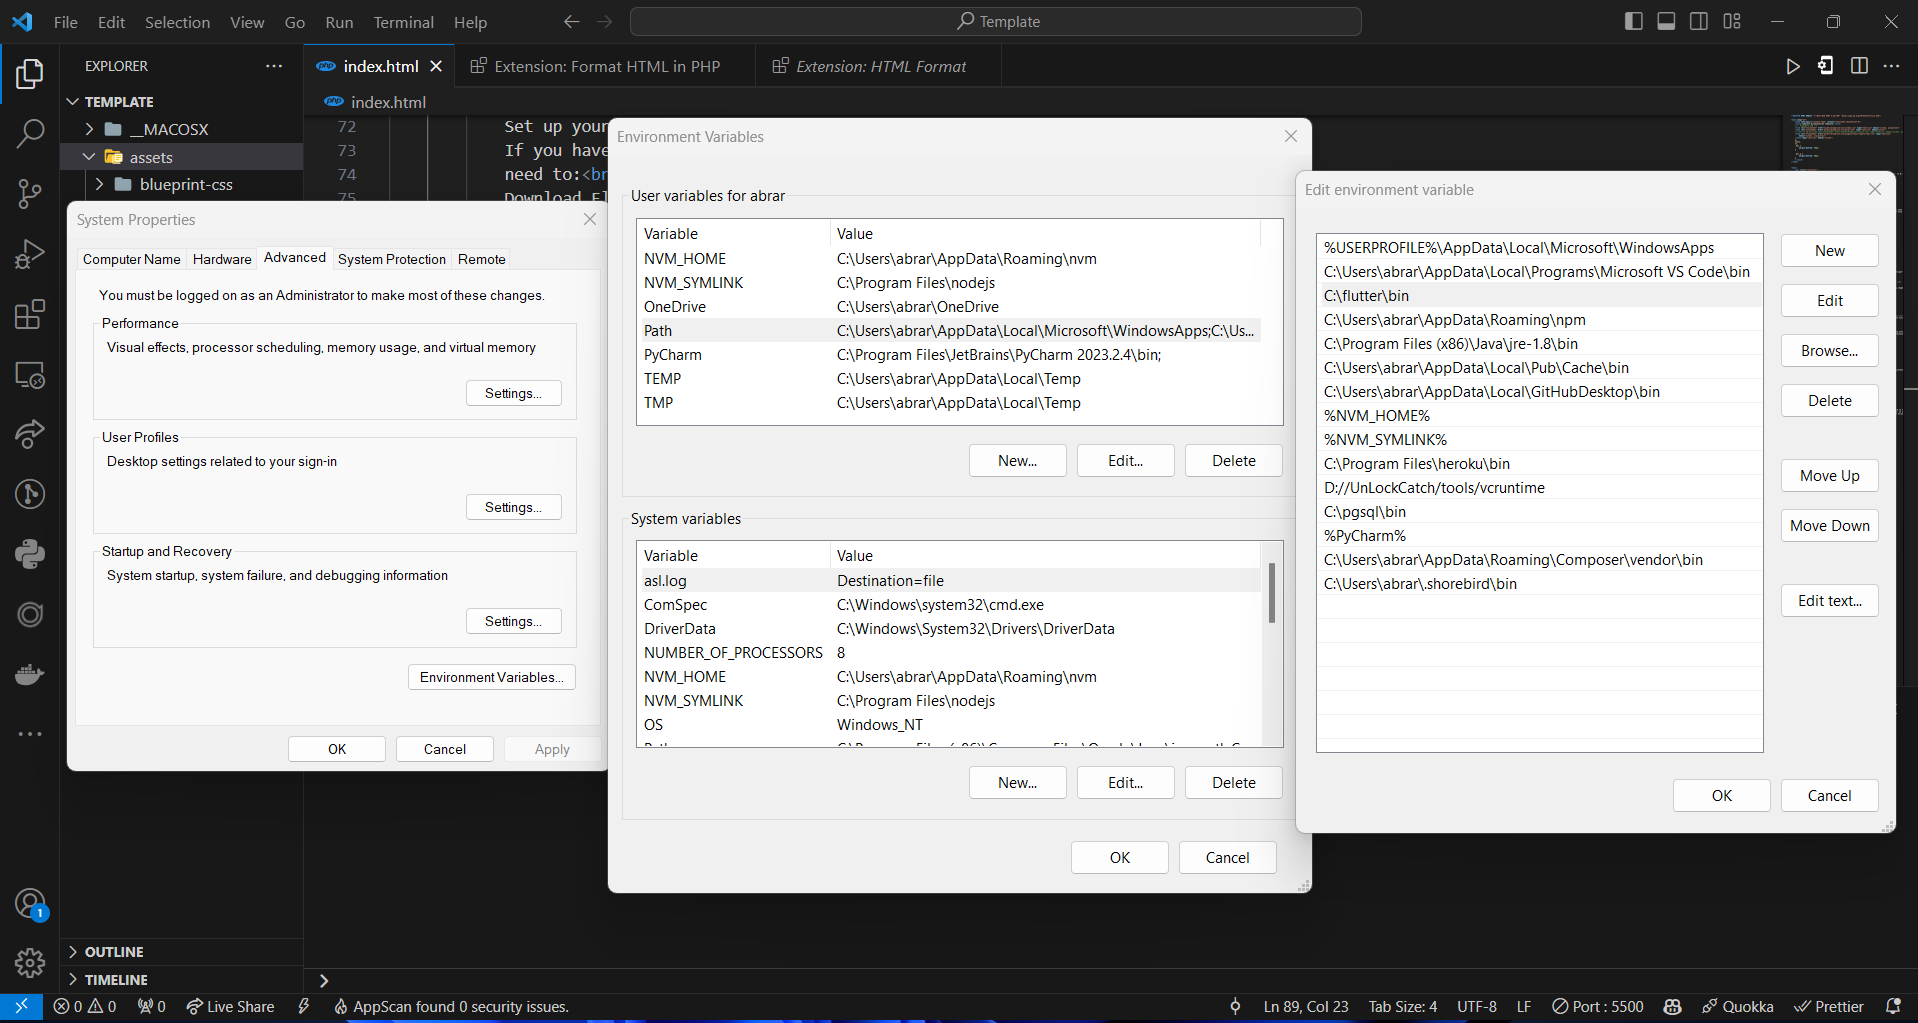Screen dimensions: 1918x1023
Task: Select the %NVM_HOME% path entry
Action: point(1540,416)
